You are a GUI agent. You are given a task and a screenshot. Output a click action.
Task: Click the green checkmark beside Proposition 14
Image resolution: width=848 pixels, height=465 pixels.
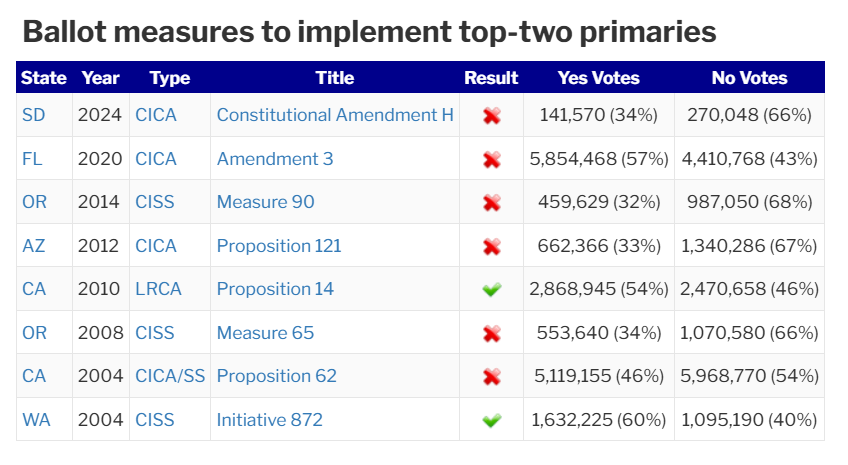tap(491, 289)
